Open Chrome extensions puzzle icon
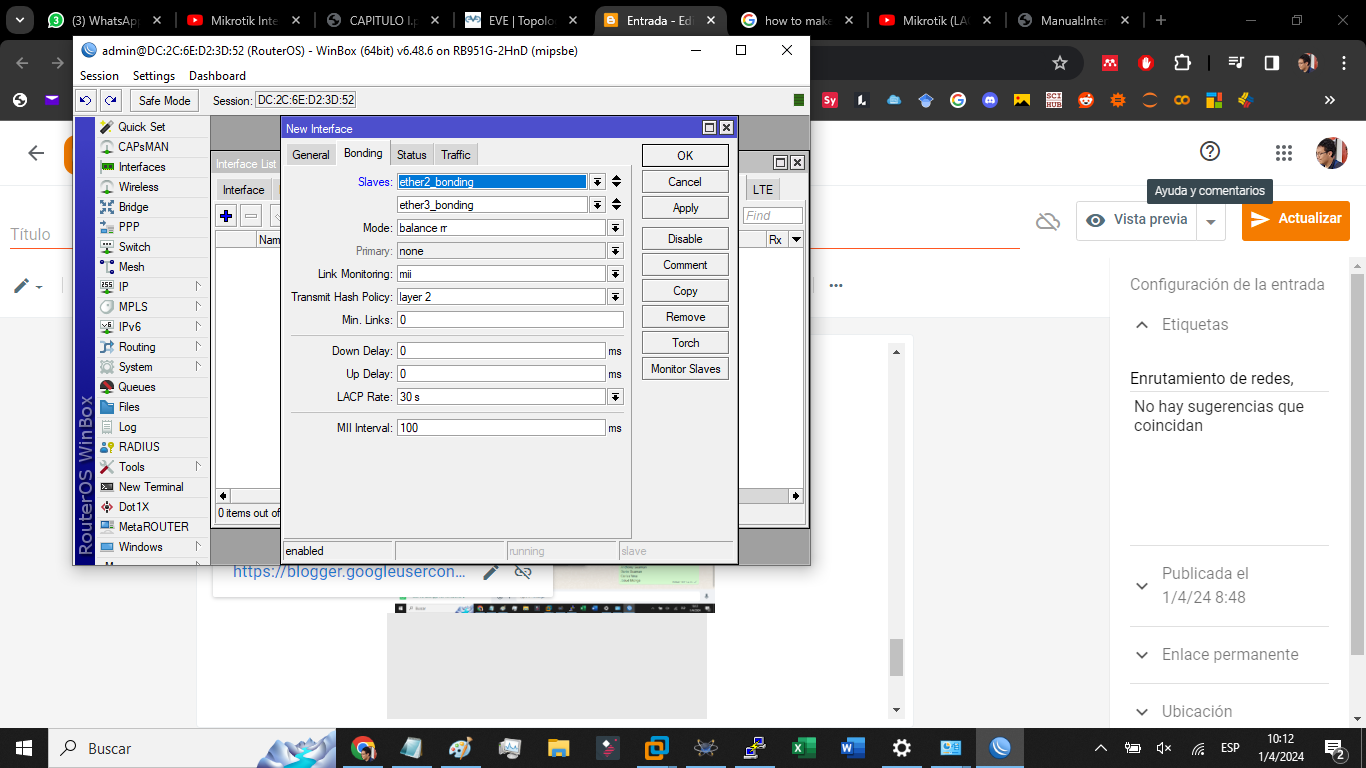Screen dimensions: 1366x768 [x=1182, y=63]
